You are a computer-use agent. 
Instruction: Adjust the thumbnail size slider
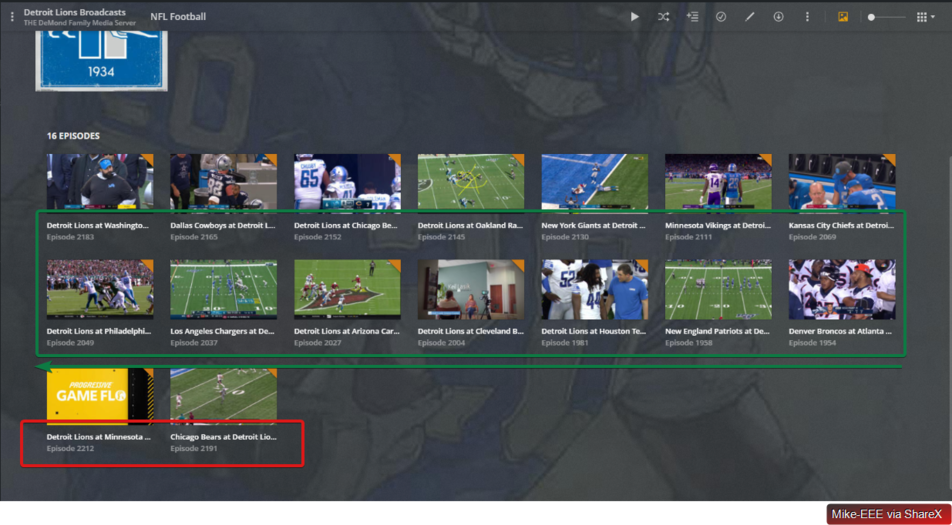coord(886,18)
